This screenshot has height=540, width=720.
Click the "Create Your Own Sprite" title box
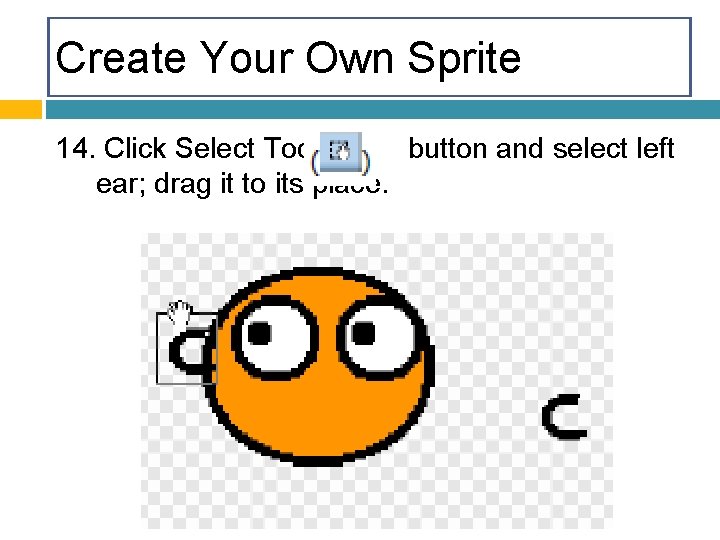pyautogui.click(x=369, y=57)
